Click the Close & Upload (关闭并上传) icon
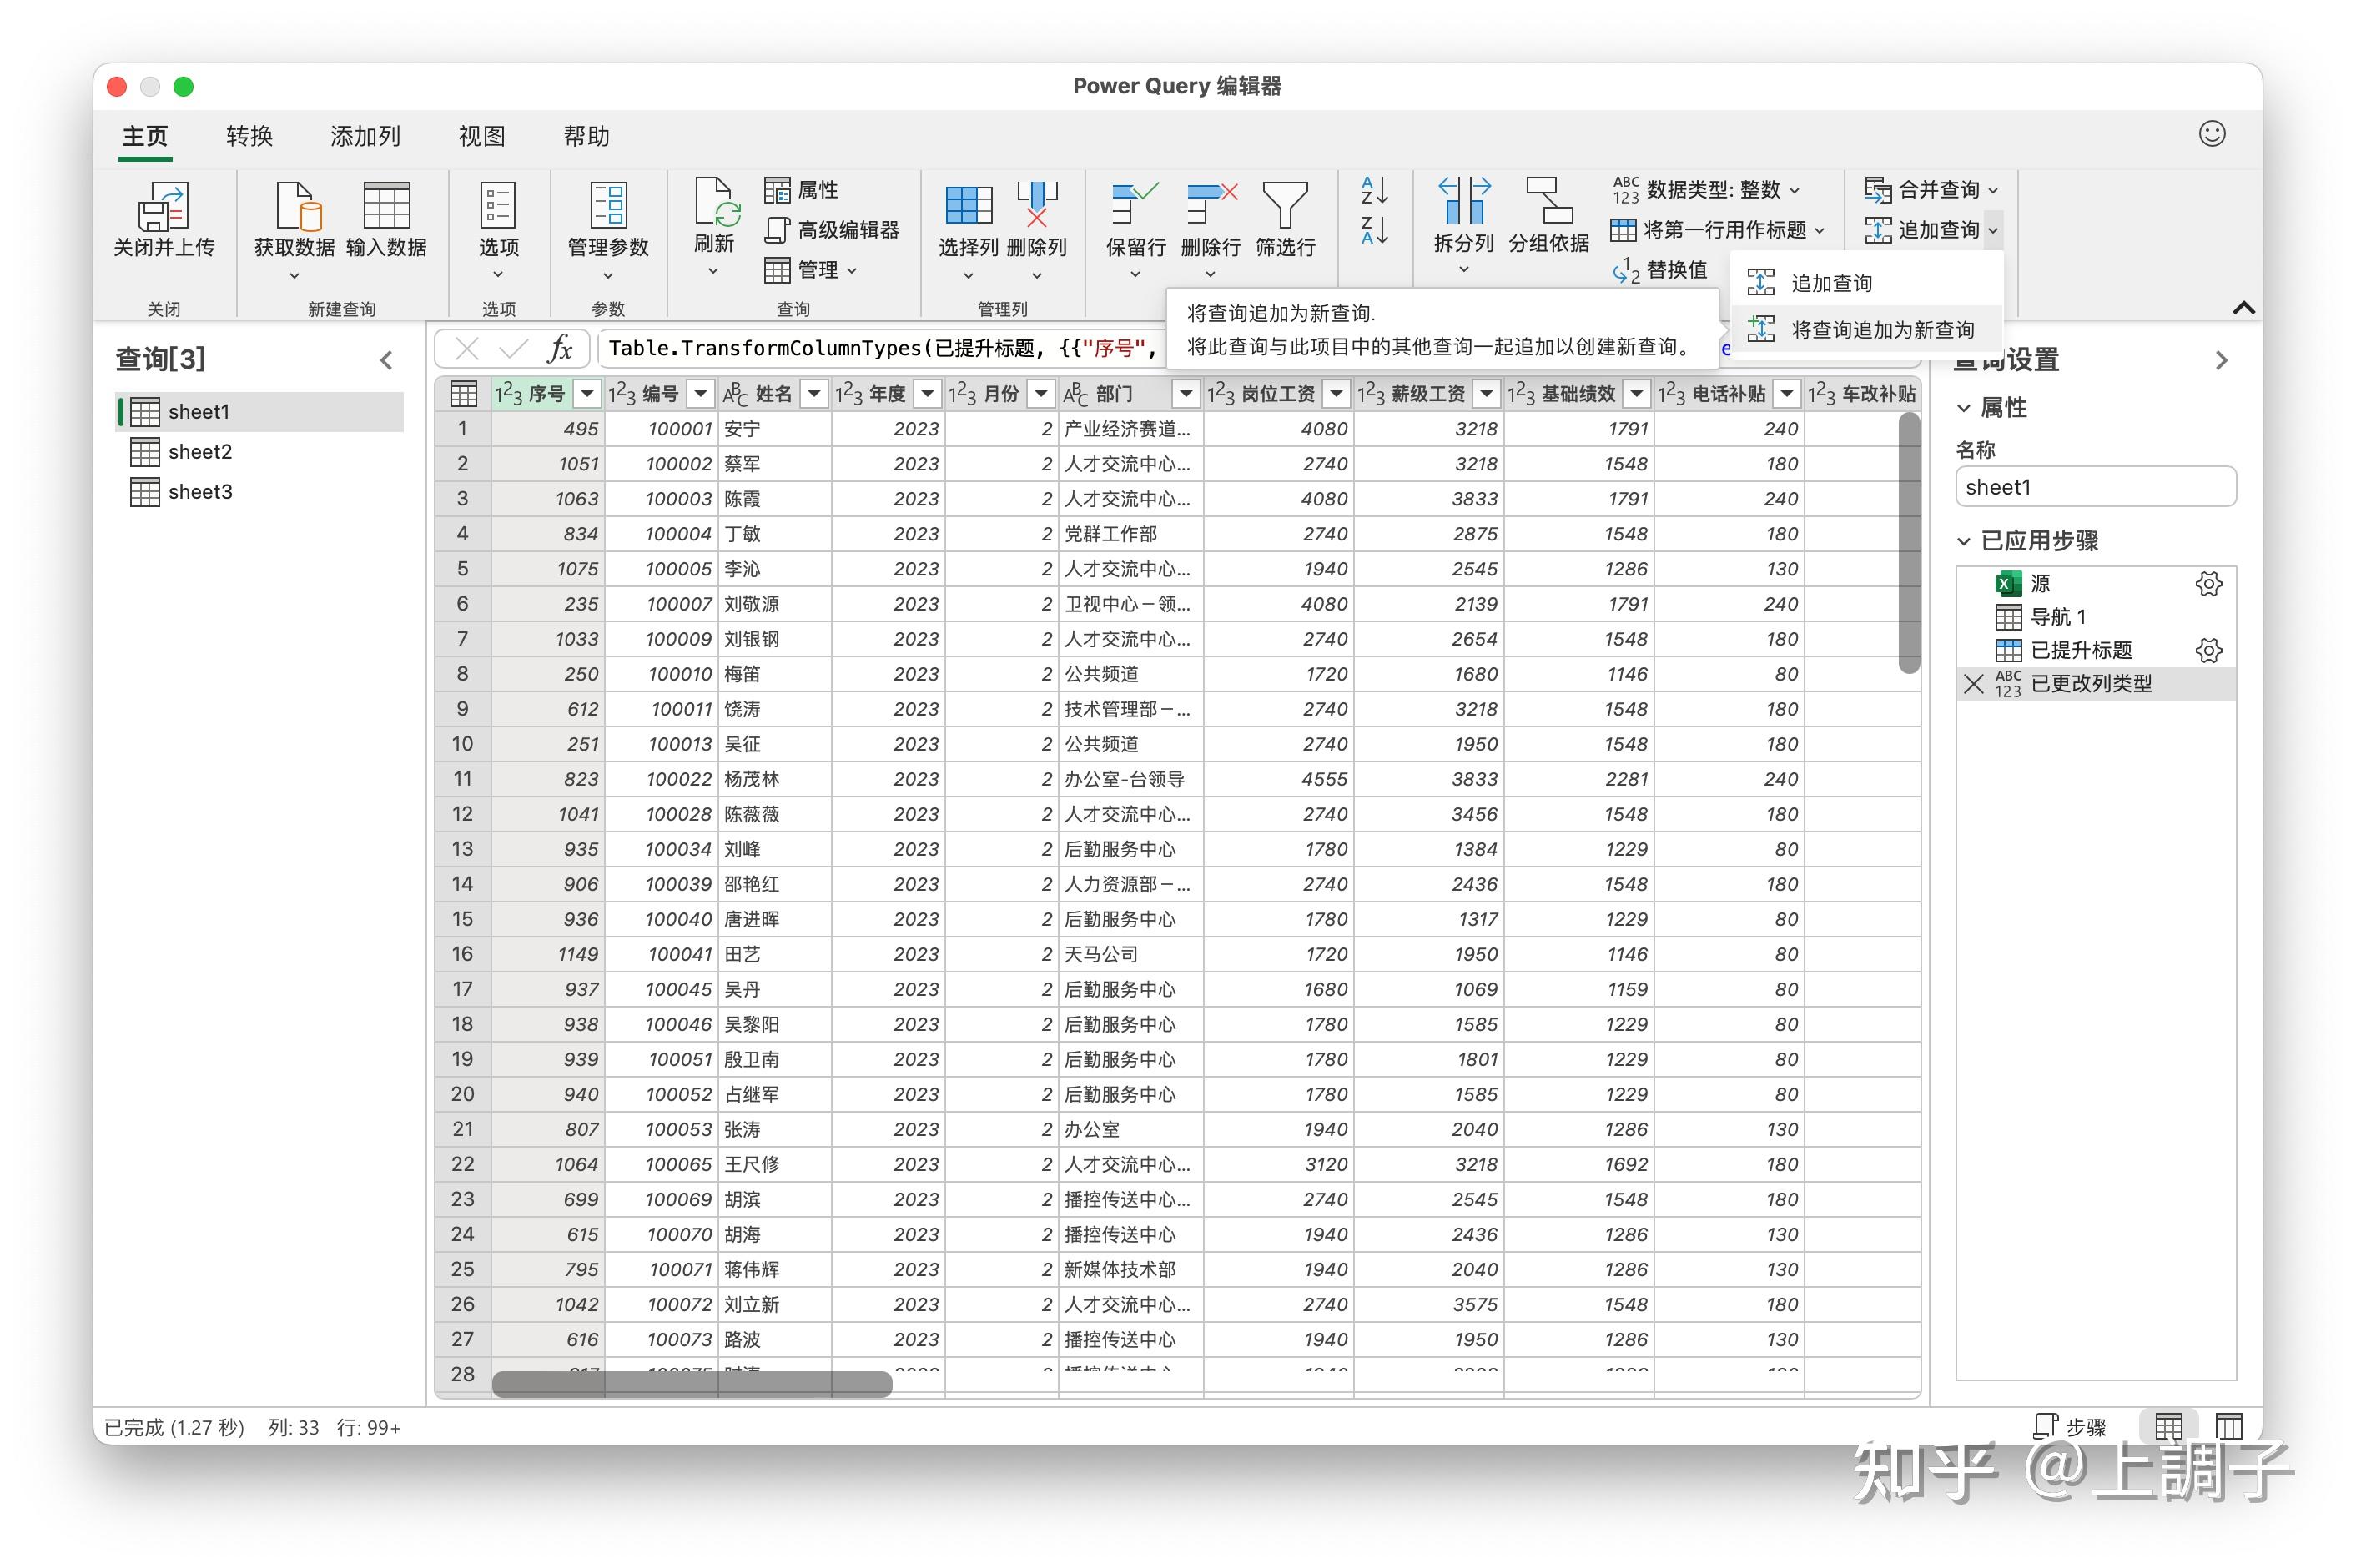Screen dimensions: 2356x1568 click(x=163, y=207)
